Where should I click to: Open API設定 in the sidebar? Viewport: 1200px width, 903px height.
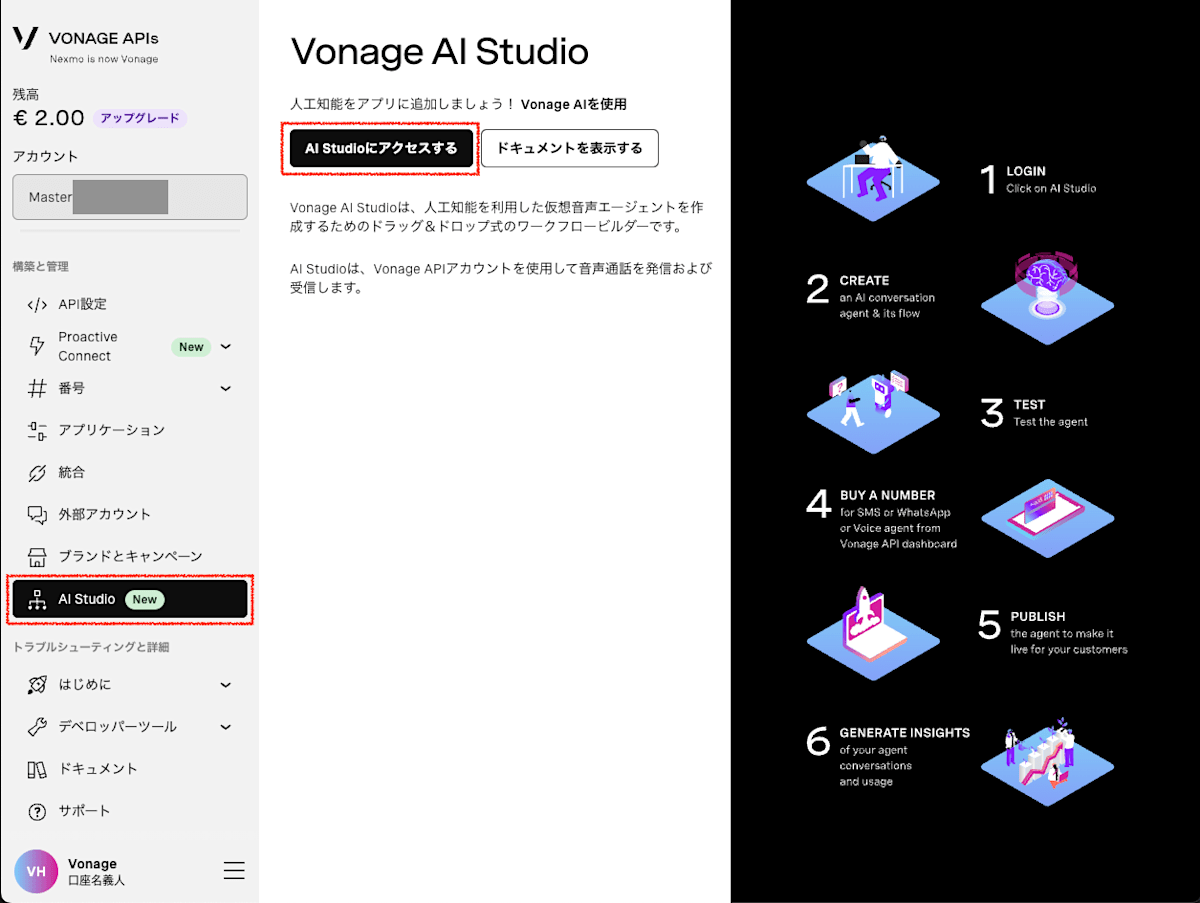click(x=130, y=304)
